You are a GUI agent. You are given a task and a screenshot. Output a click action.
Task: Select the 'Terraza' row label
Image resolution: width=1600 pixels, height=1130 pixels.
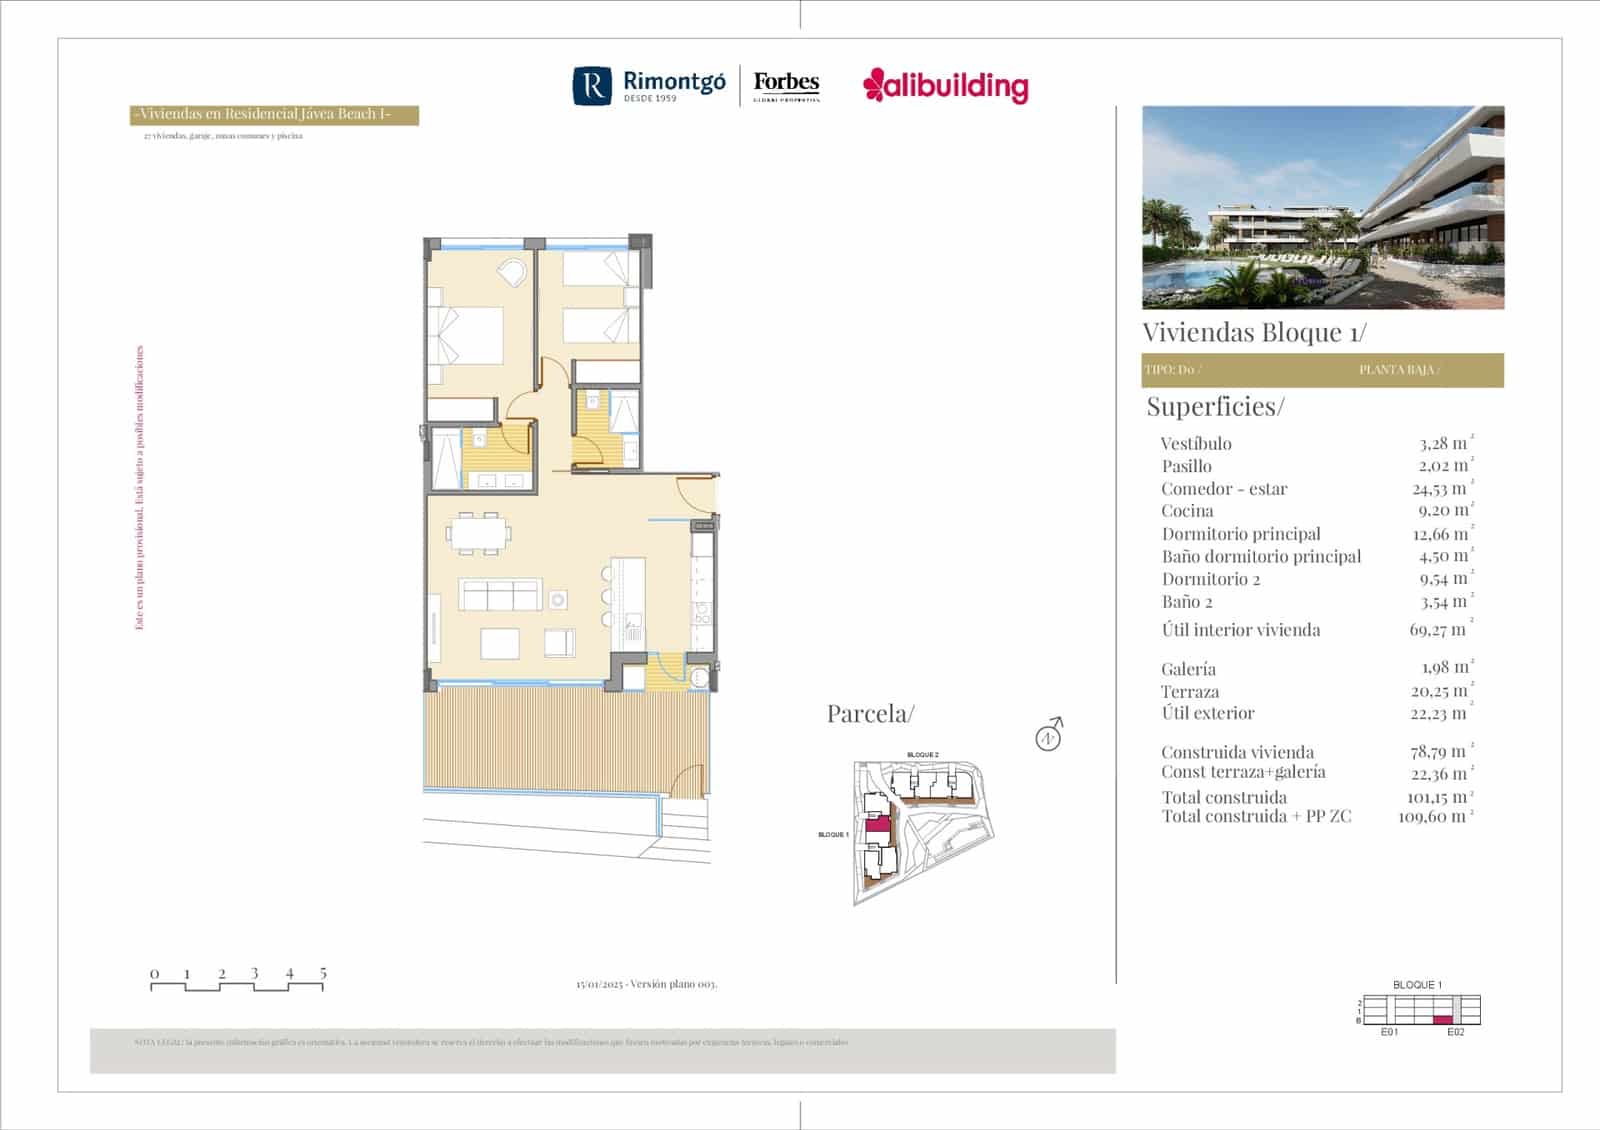(x=1190, y=692)
